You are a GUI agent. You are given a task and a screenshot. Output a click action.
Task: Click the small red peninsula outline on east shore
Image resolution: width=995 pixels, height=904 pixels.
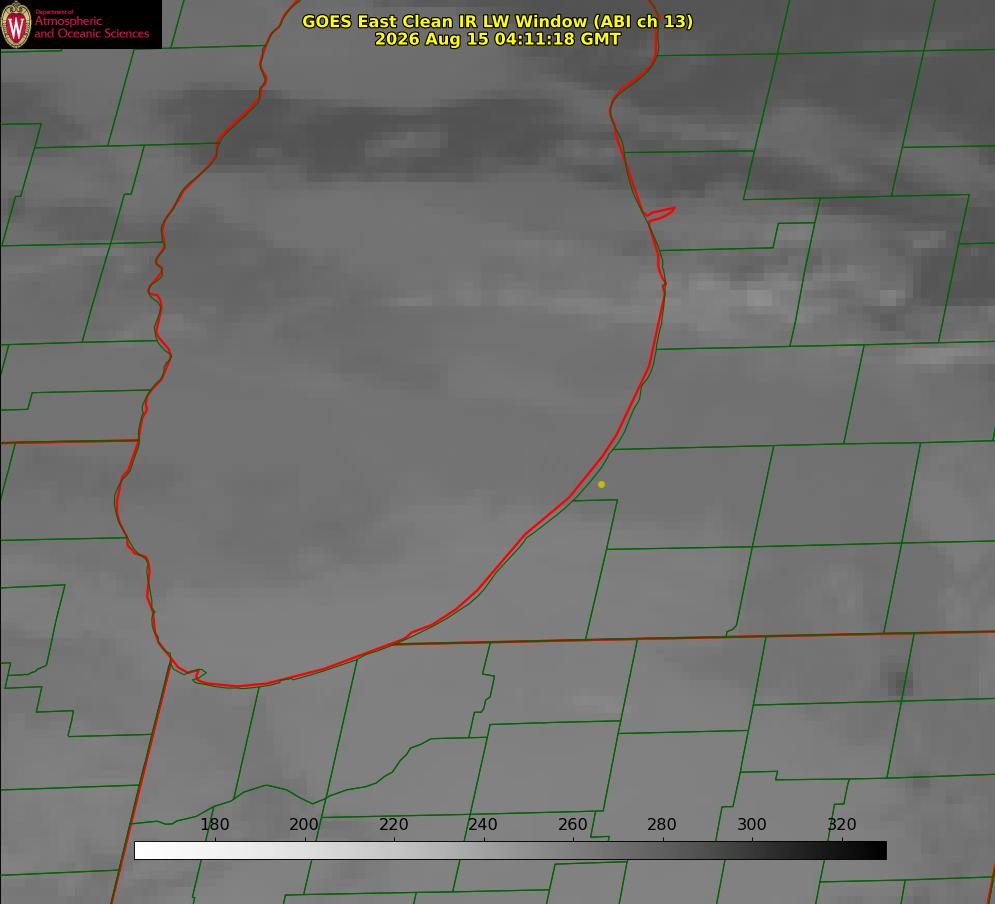click(660, 214)
